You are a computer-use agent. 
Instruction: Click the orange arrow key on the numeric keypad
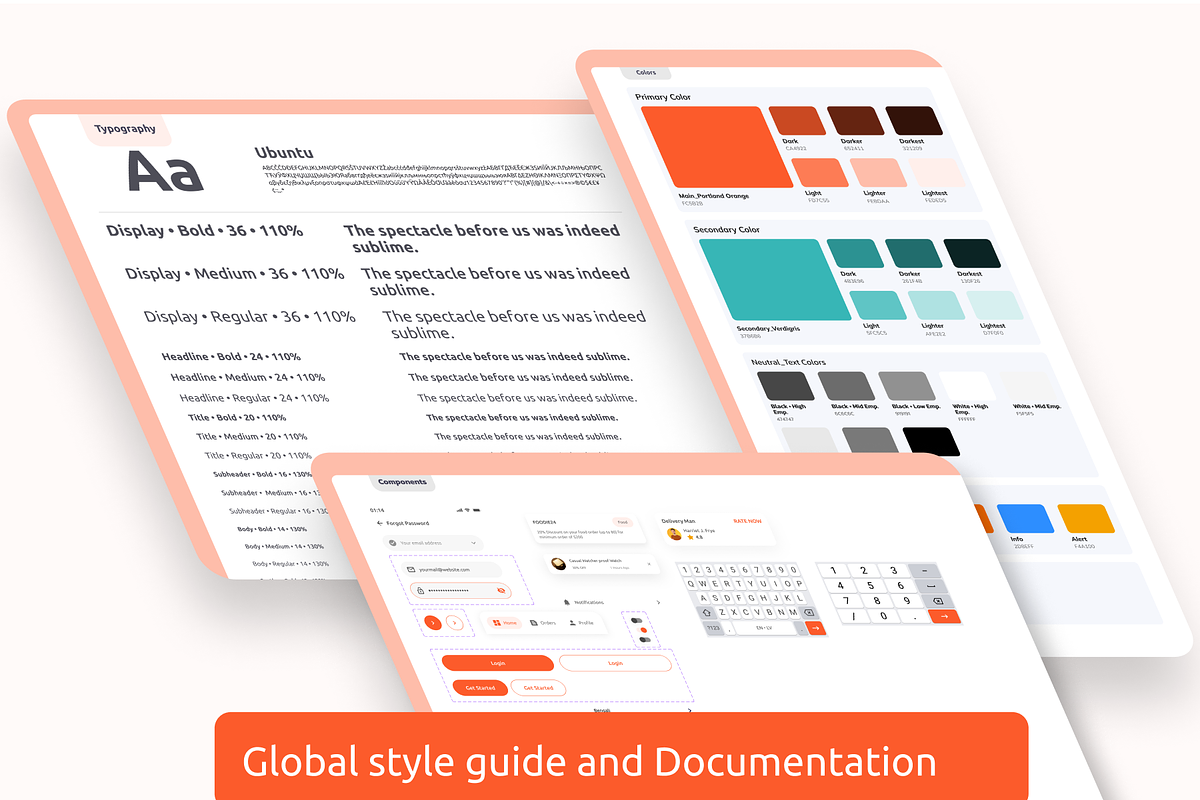coord(944,616)
